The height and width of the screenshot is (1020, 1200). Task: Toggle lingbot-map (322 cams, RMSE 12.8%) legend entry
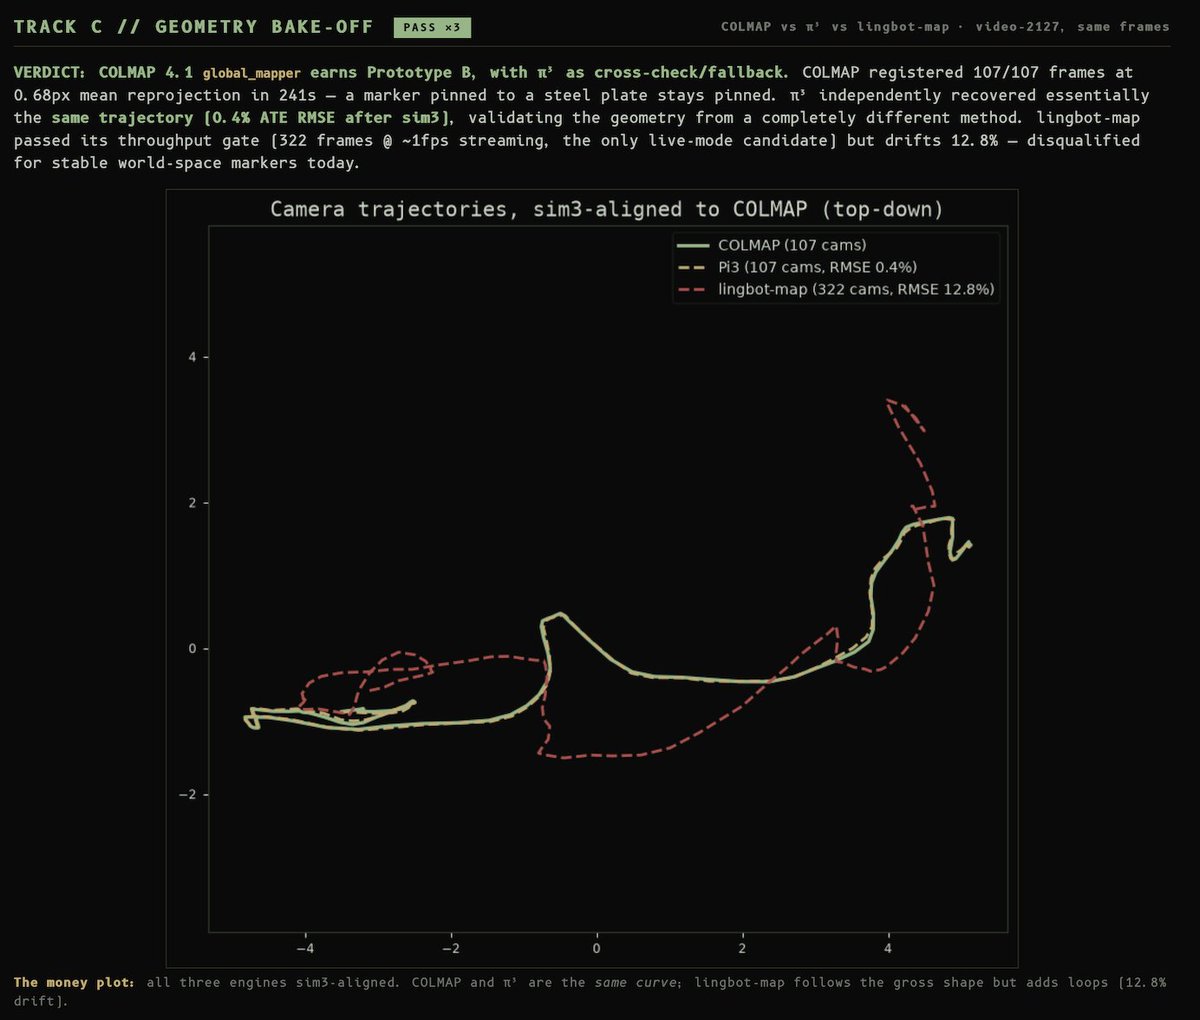coord(836,289)
